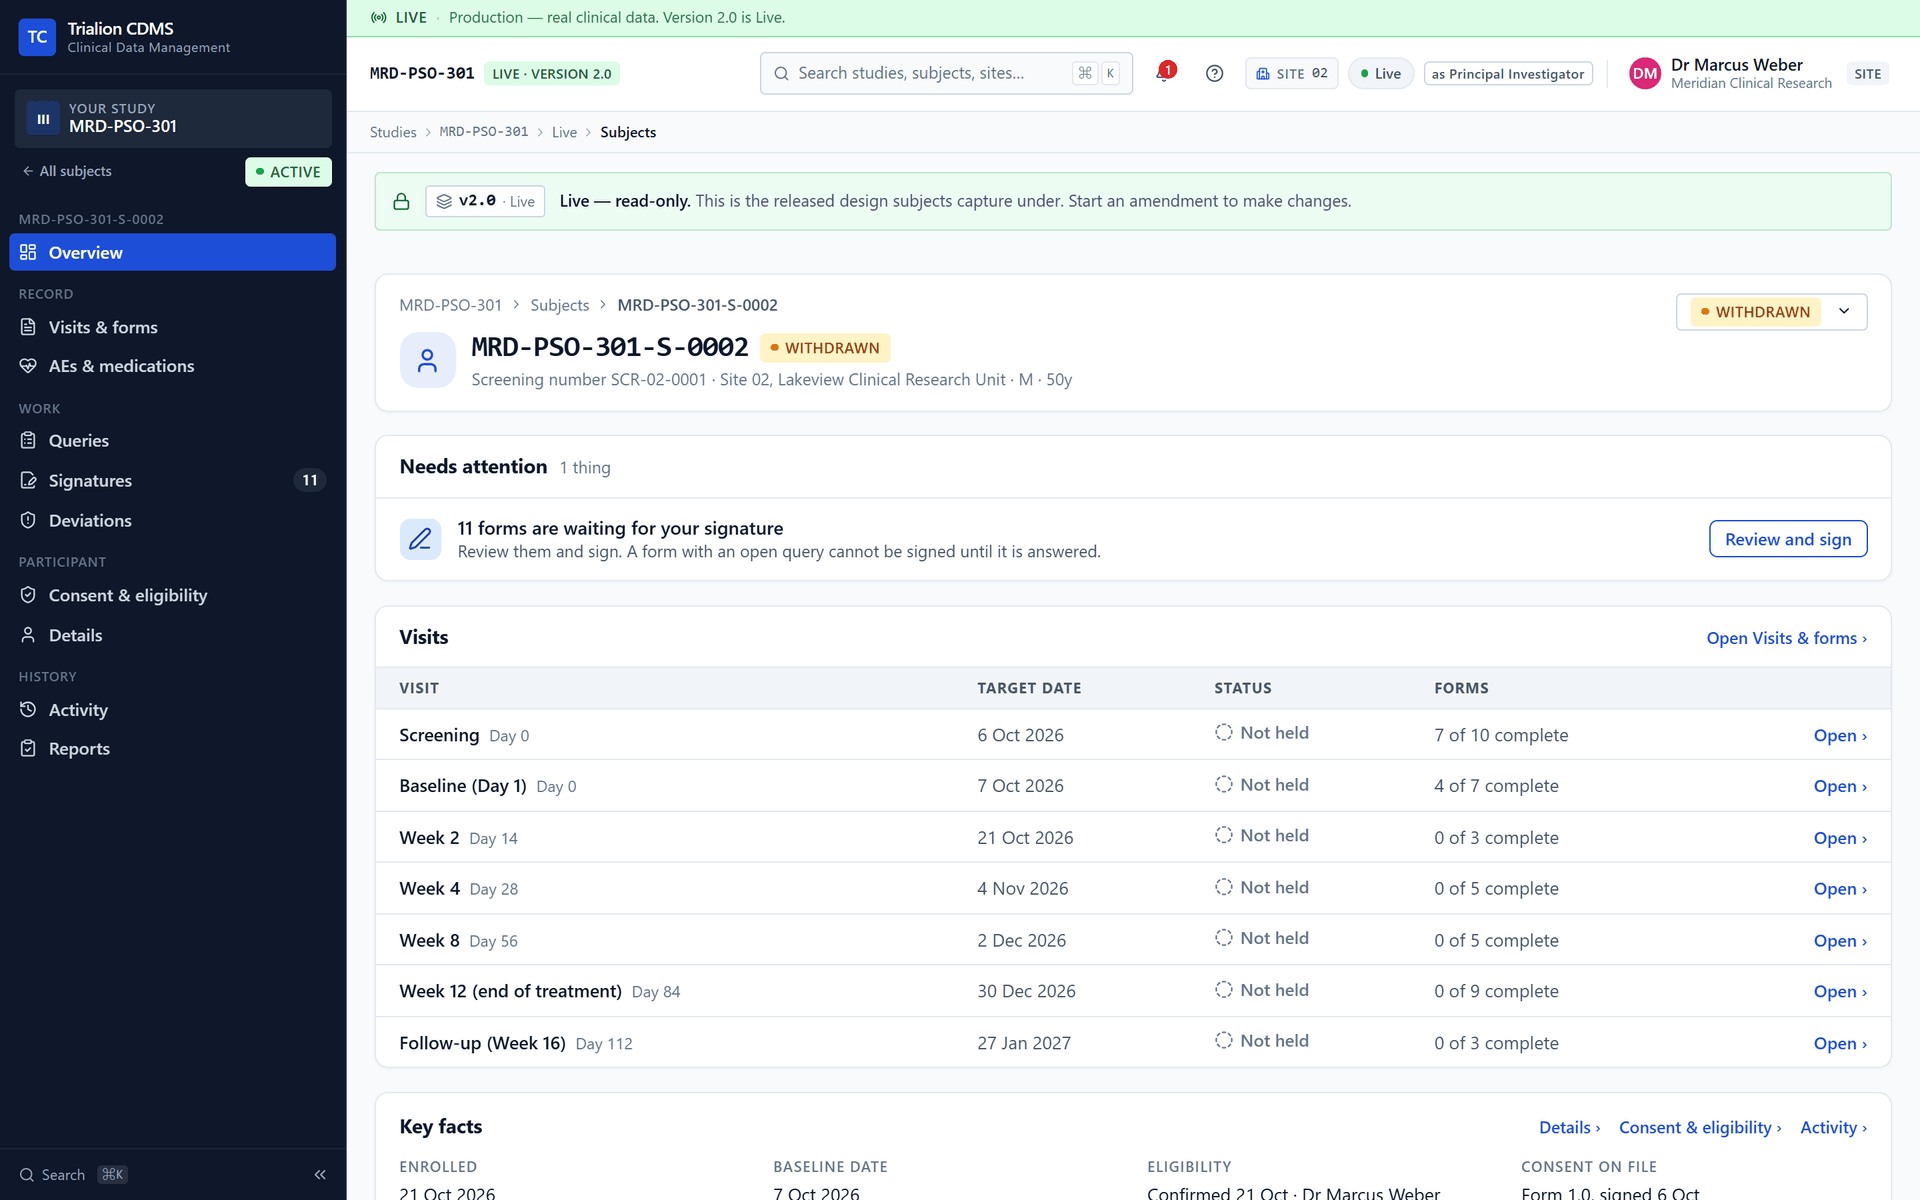Open the 'as Principal Investigator' role selector
Screen dimensions: 1920x1200
click(1507, 73)
